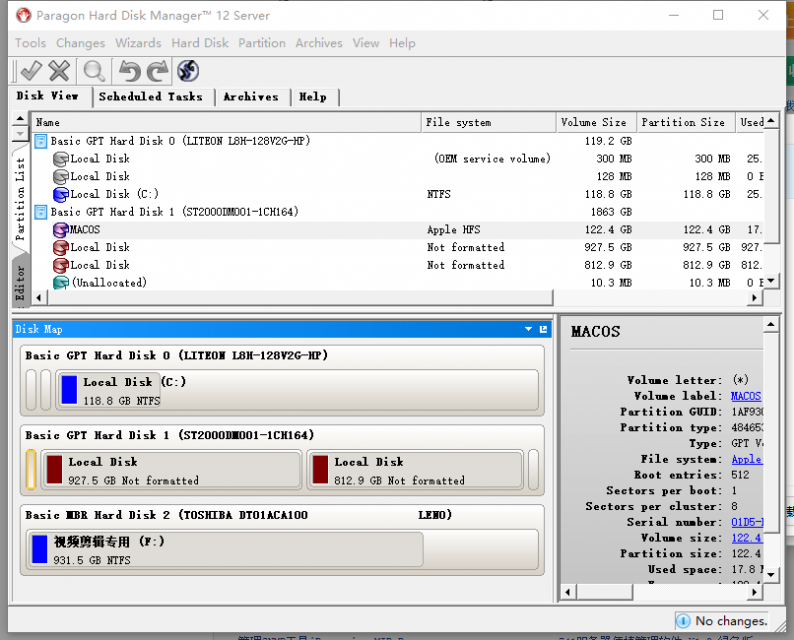The height and width of the screenshot is (640, 794).
Task: Switch to the Help tab
Action: pos(313,97)
